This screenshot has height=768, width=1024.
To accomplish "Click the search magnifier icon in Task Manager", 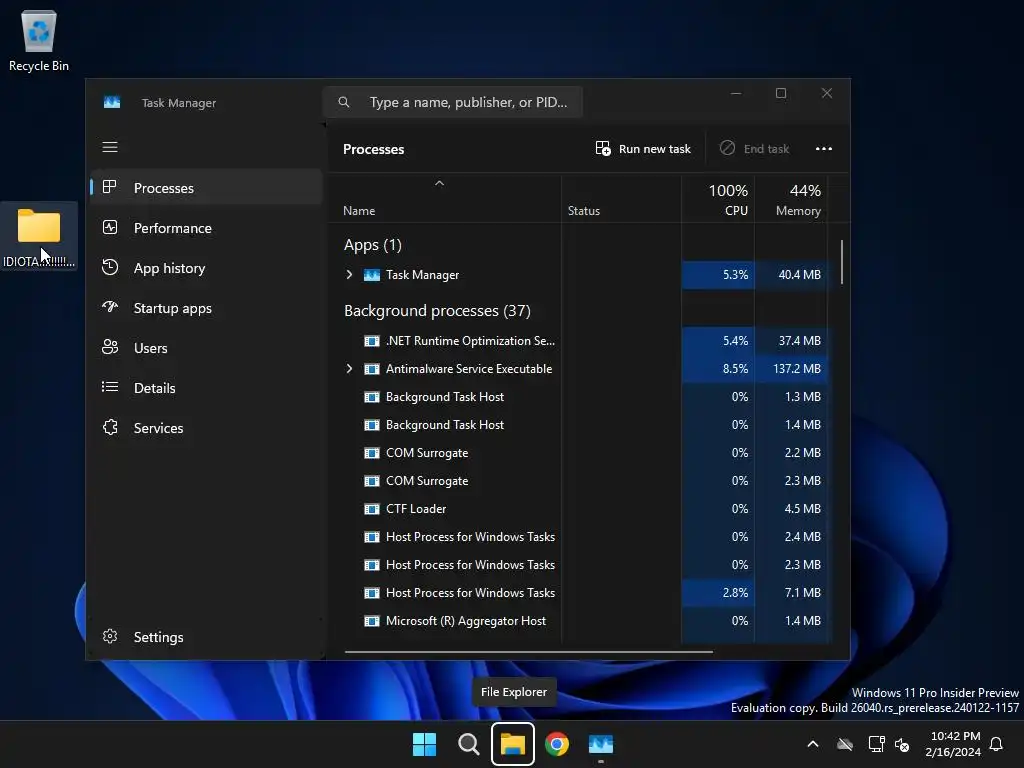I will (344, 102).
